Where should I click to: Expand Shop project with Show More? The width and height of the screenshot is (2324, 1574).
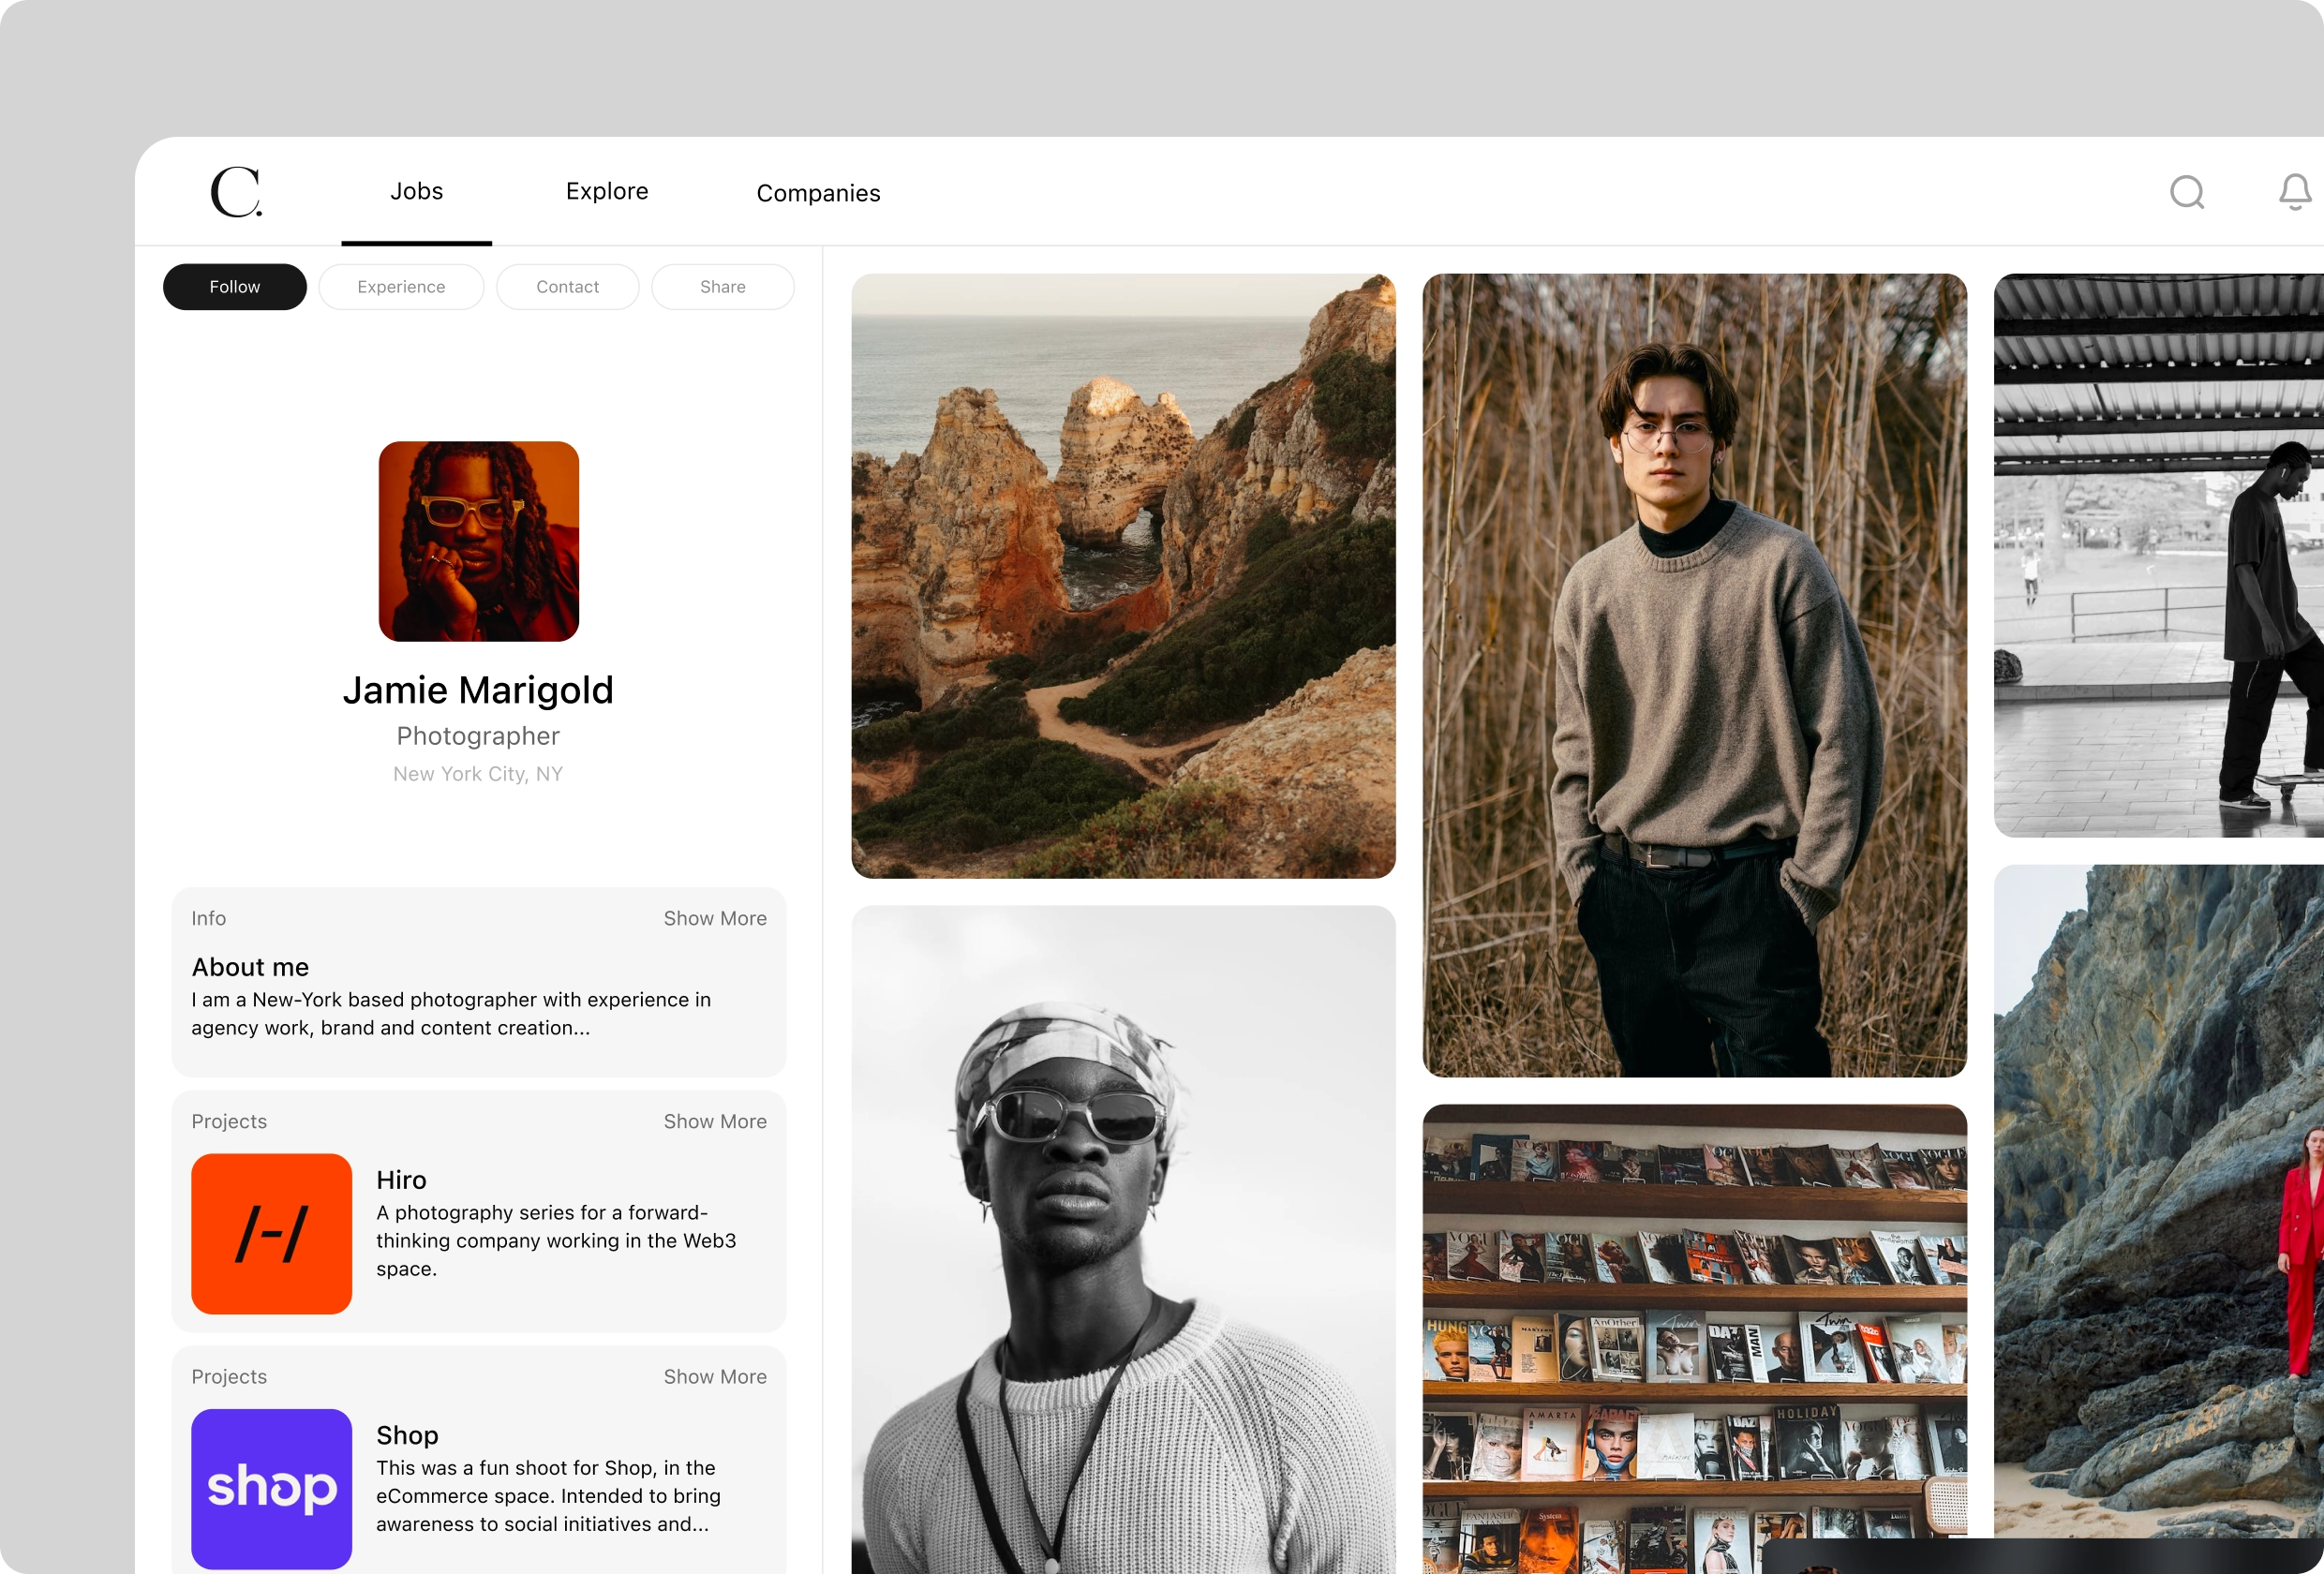[714, 1376]
